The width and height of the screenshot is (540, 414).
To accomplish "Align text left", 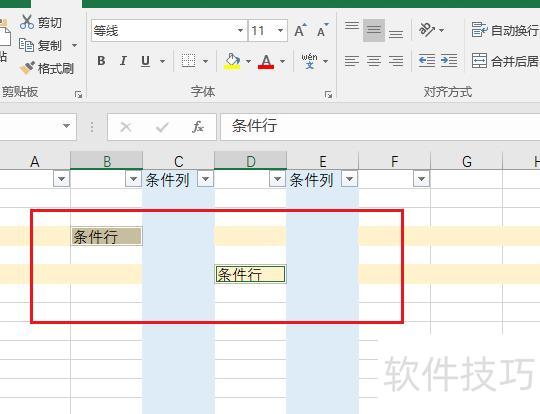I will (x=352, y=61).
